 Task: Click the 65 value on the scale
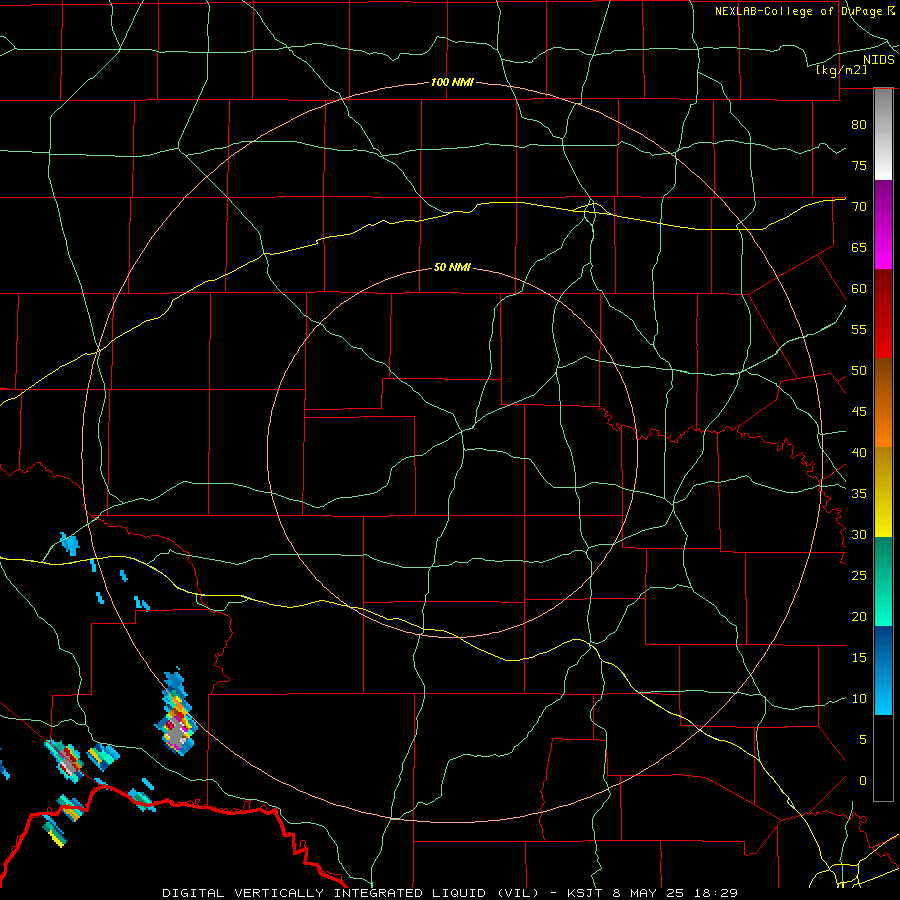[x=859, y=247]
